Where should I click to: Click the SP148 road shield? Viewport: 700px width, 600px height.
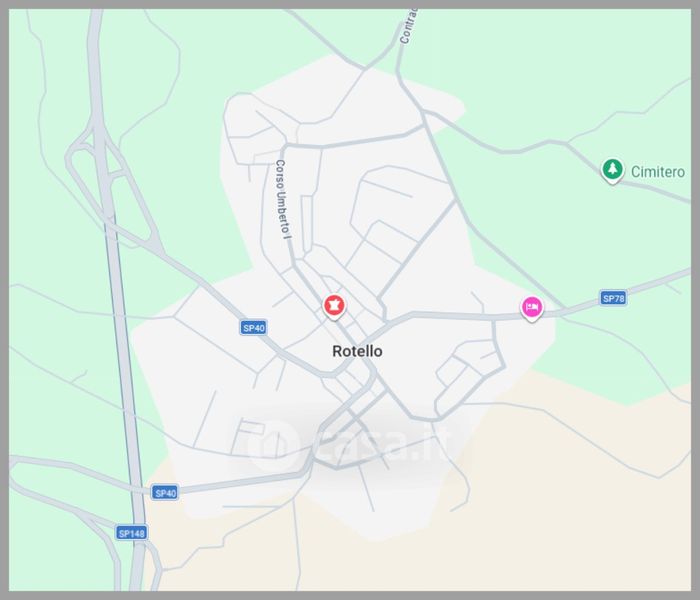pos(131,533)
